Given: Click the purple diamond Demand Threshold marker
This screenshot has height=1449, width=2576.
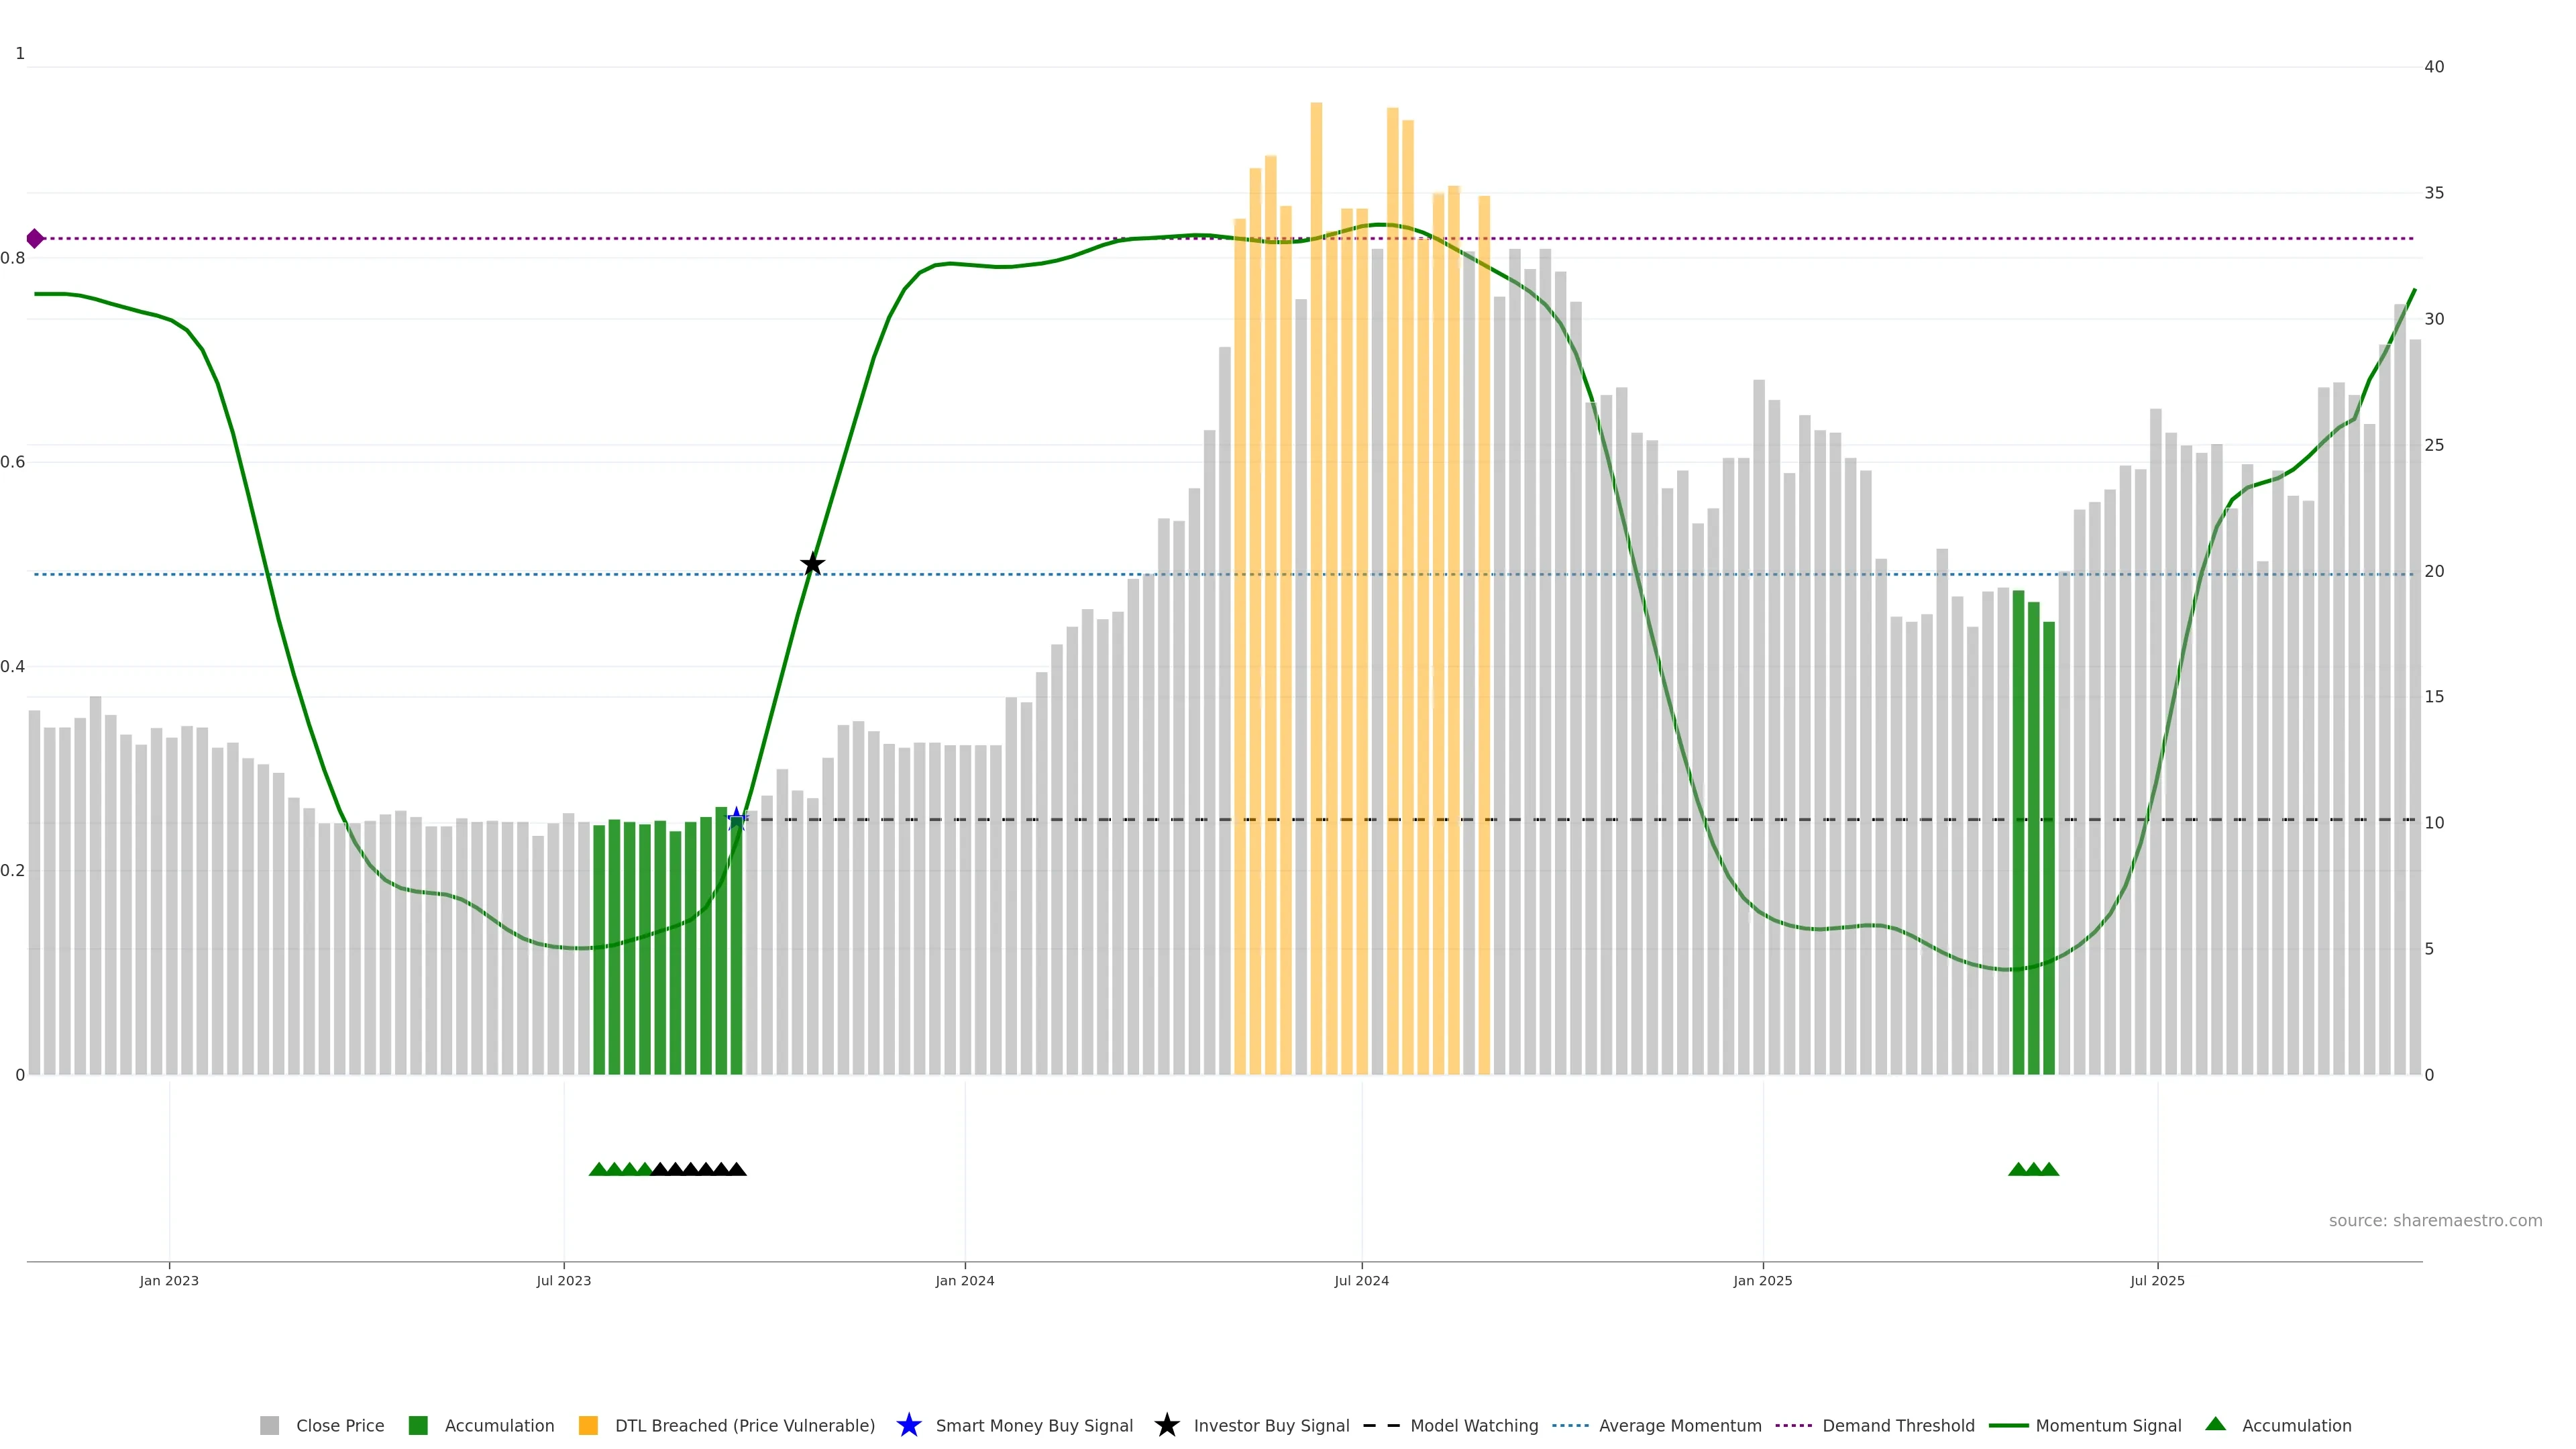Looking at the screenshot, I should 35,239.
